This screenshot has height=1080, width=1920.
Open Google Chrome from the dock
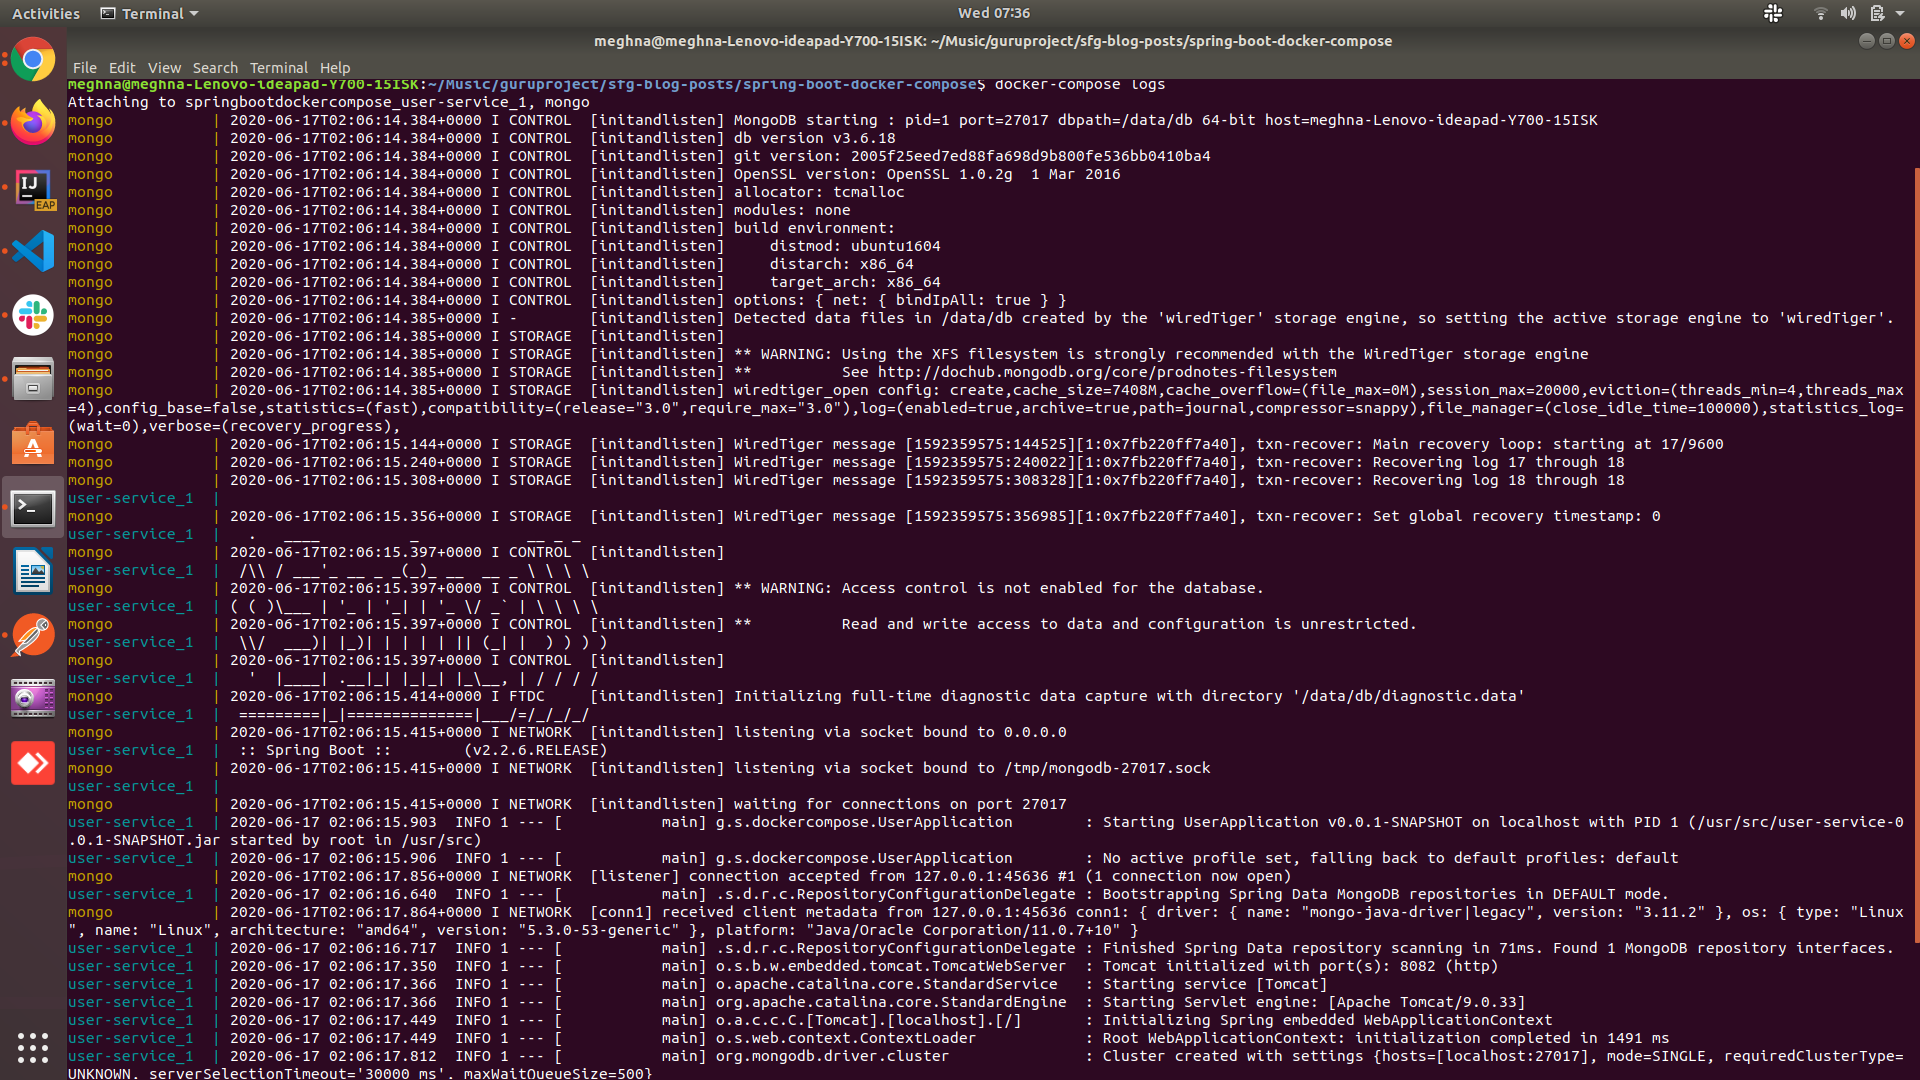coord(33,60)
